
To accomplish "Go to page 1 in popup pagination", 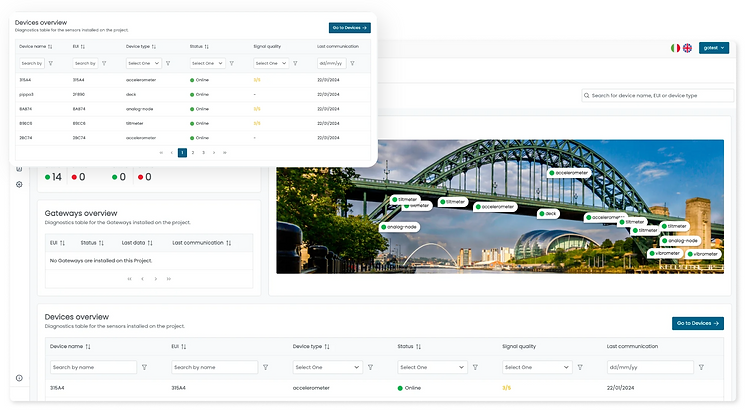I will pos(182,153).
